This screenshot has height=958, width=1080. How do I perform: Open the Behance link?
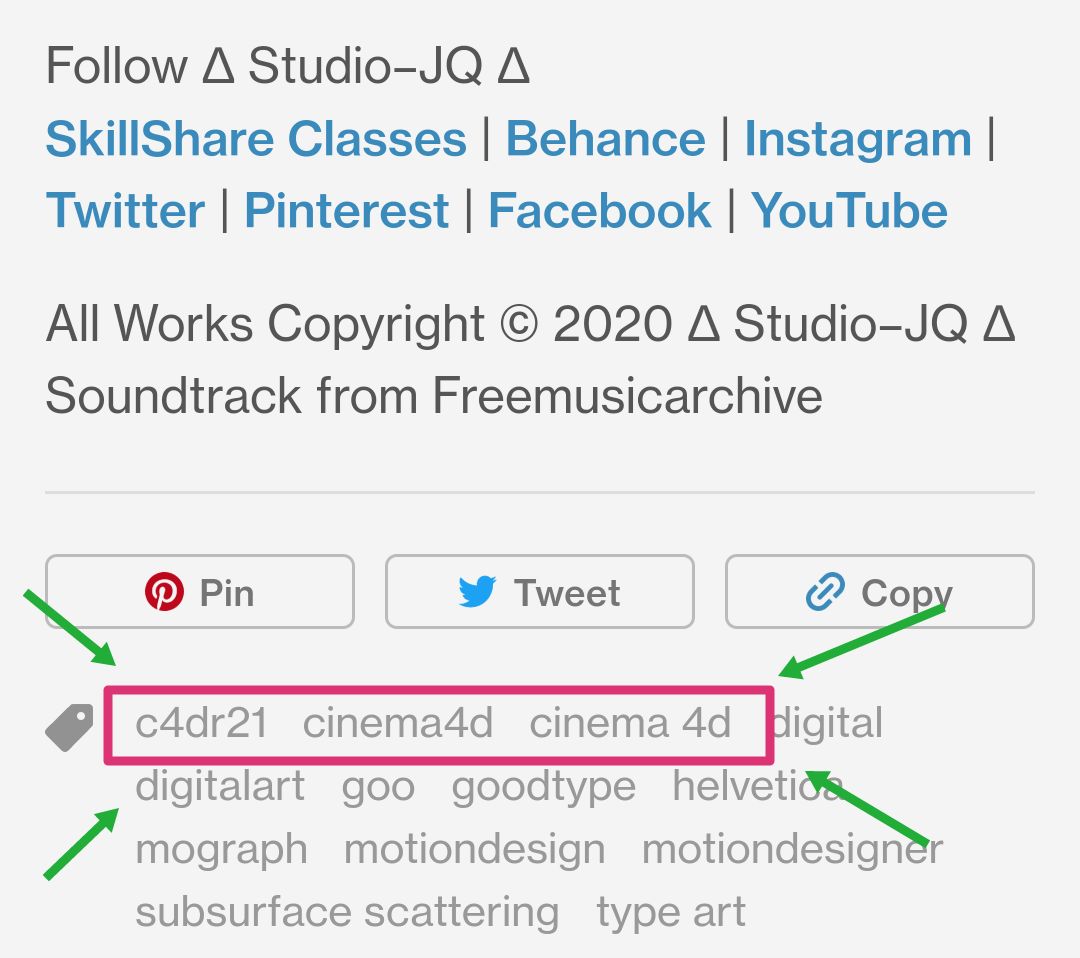pyautogui.click(x=605, y=138)
